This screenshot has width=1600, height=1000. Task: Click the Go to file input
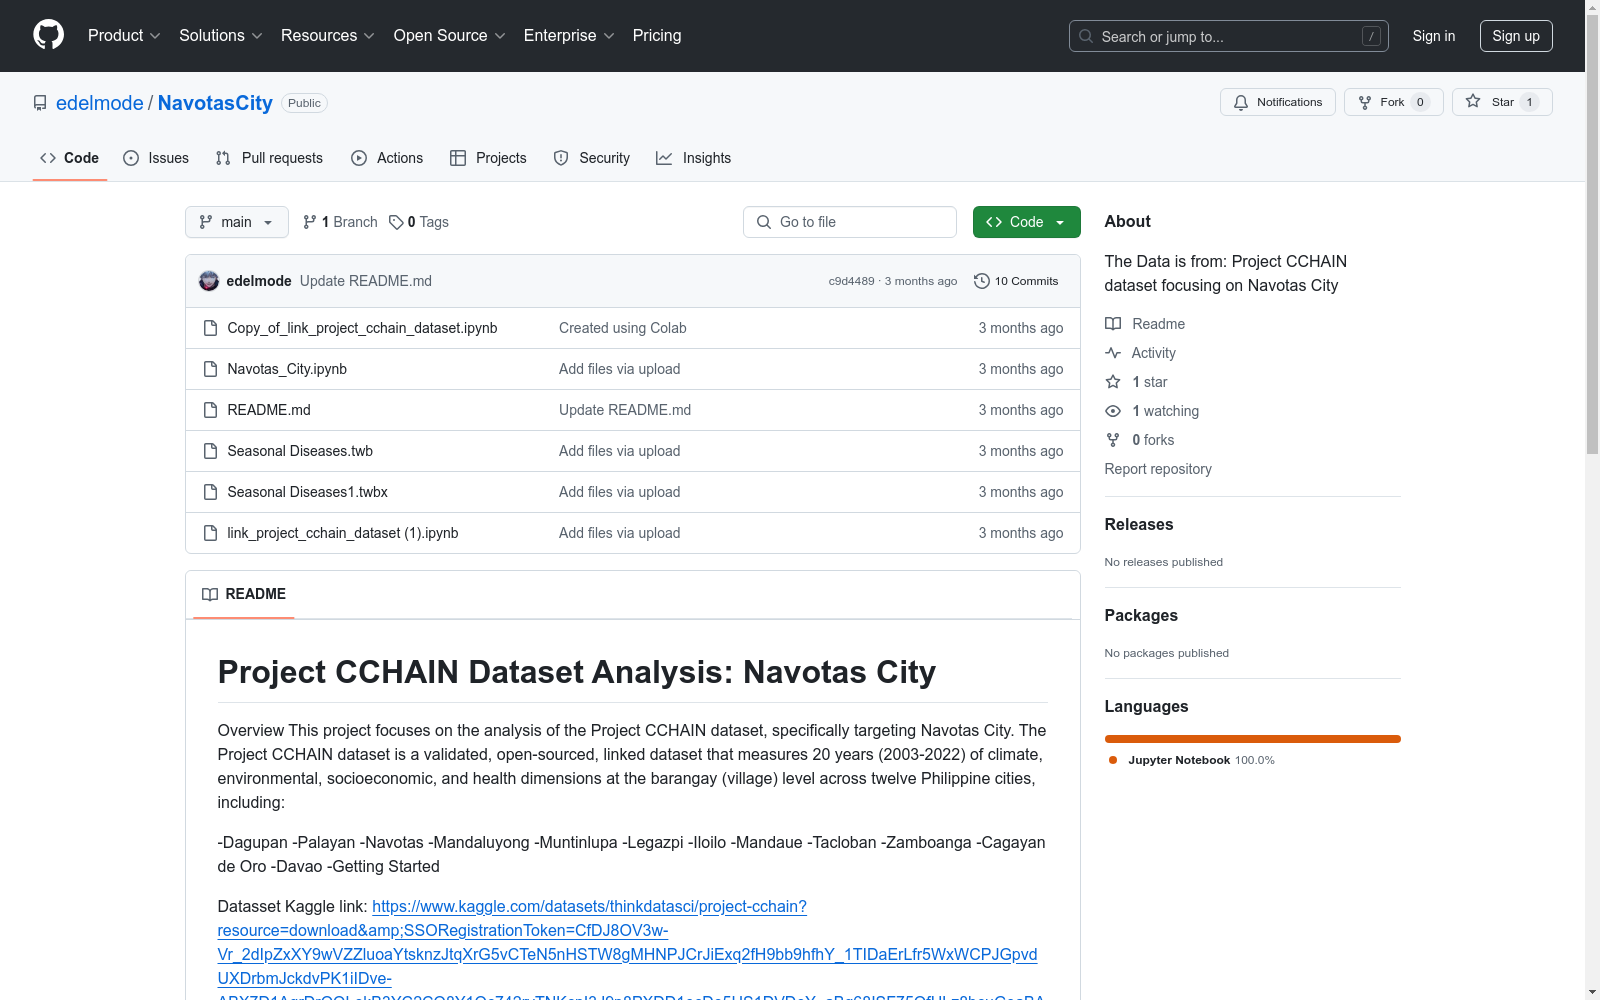pyautogui.click(x=850, y=222)
